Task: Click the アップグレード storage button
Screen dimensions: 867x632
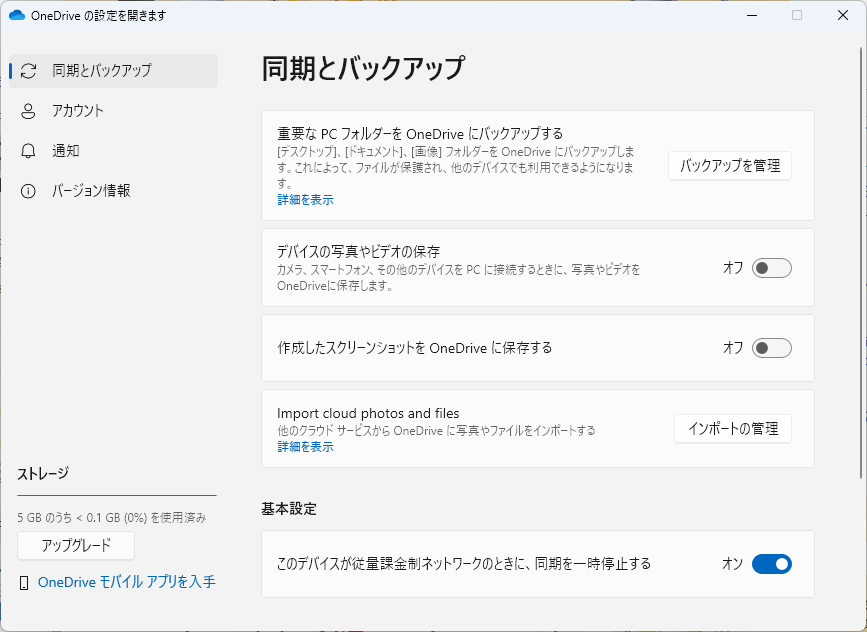Action: [x=76, y=546]
